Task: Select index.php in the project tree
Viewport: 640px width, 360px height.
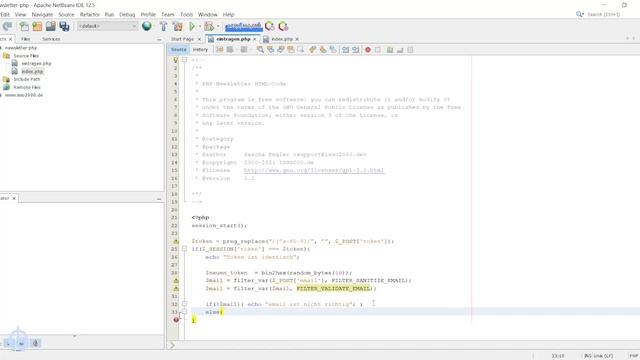Action: click(32, 71)
